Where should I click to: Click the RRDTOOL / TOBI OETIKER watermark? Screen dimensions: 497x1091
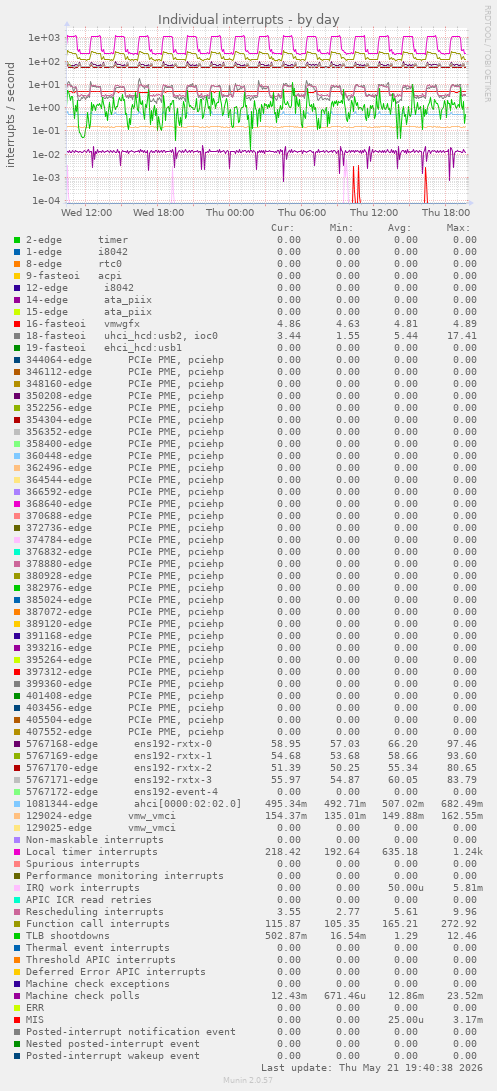(x=487, y=53)
